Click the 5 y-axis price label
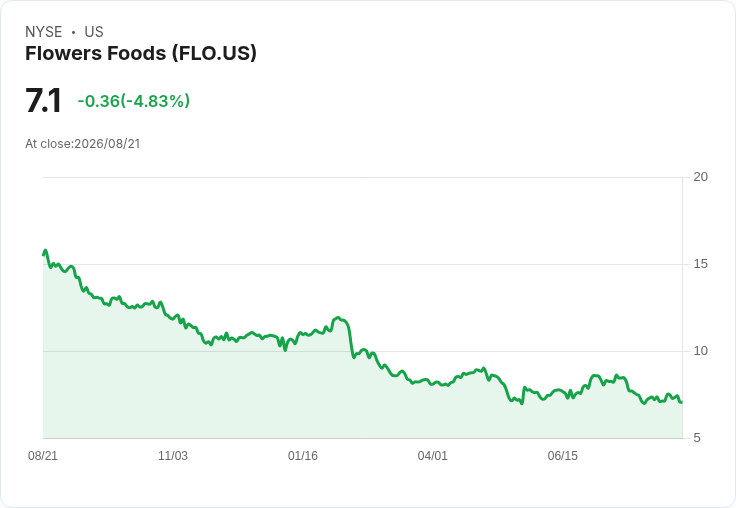This screenshot has height=508, width=736. click(697, 438)
